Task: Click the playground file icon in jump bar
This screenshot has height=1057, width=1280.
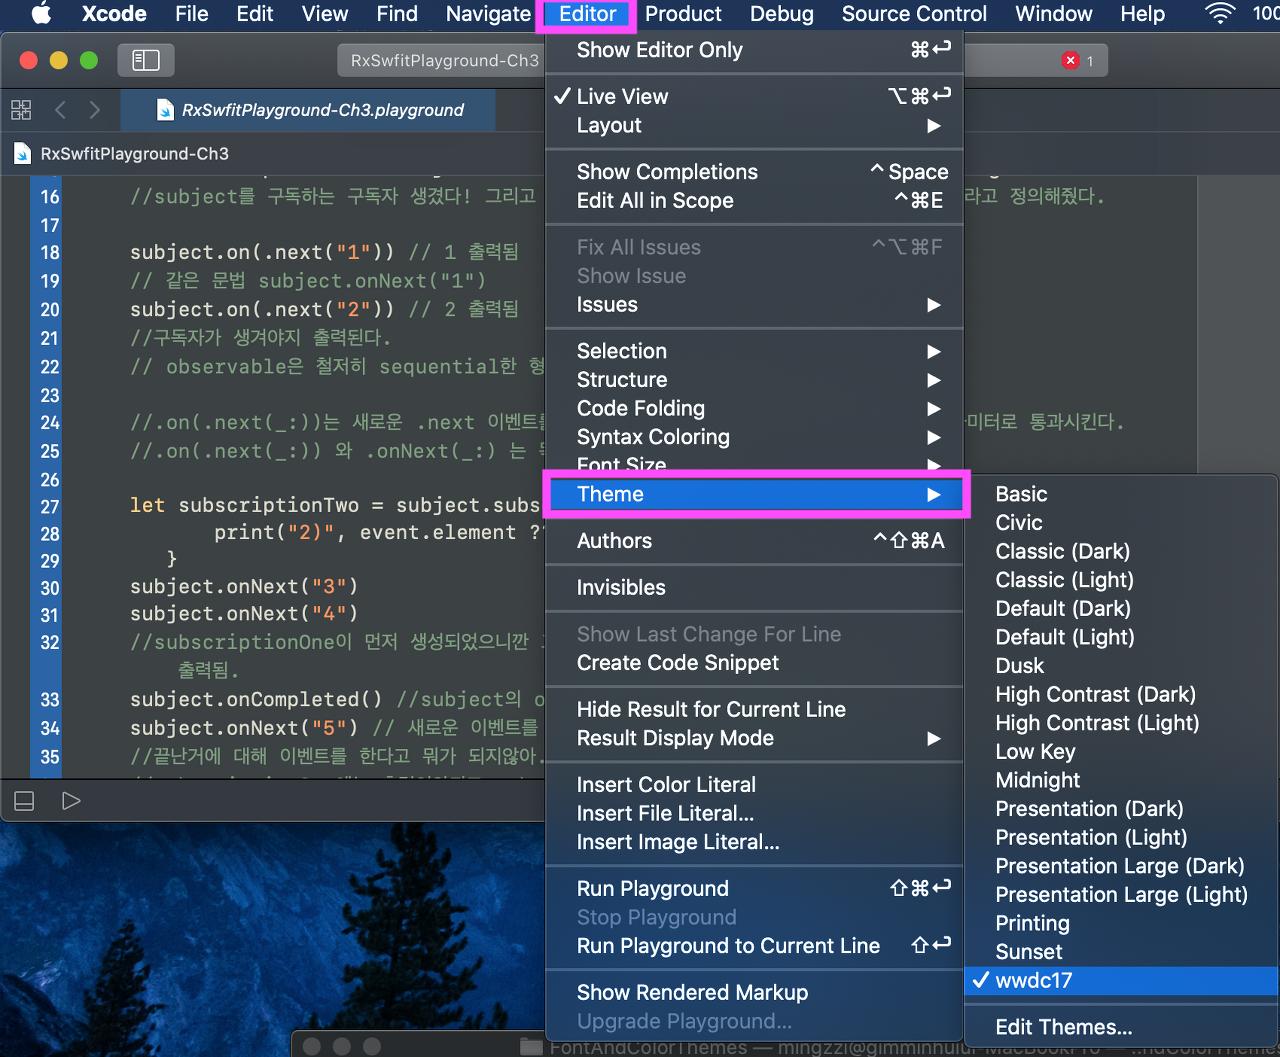Action: [22, 154]
